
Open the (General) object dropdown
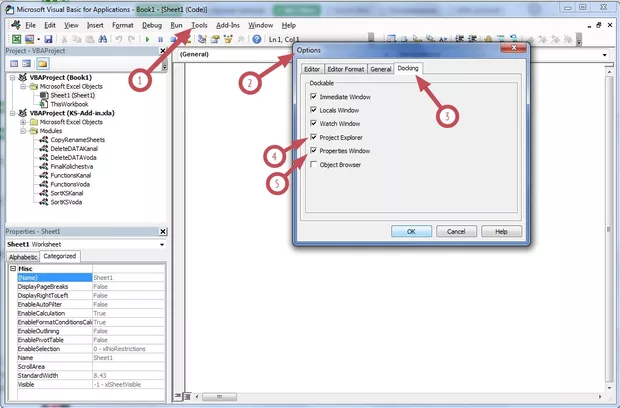(233, 54)
